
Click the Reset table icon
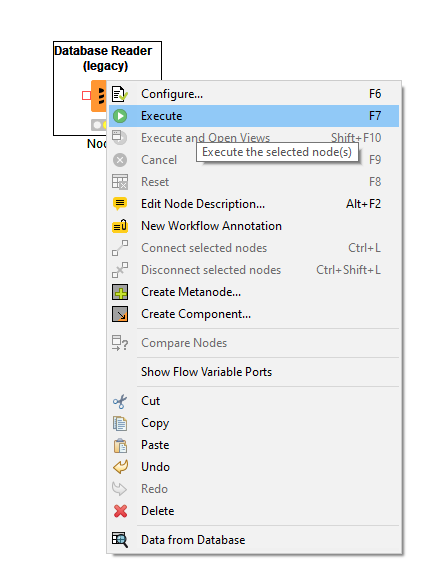tap(120, 182)
